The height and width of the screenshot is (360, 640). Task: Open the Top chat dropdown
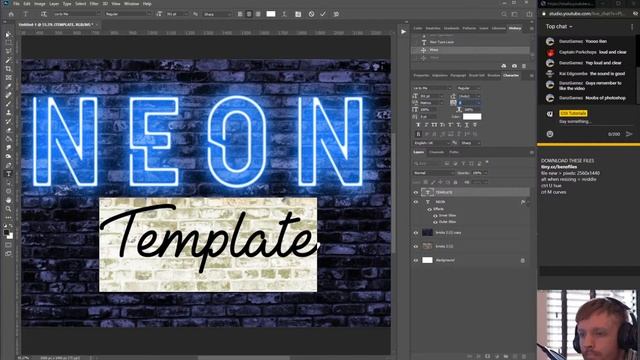click(559, 27)
